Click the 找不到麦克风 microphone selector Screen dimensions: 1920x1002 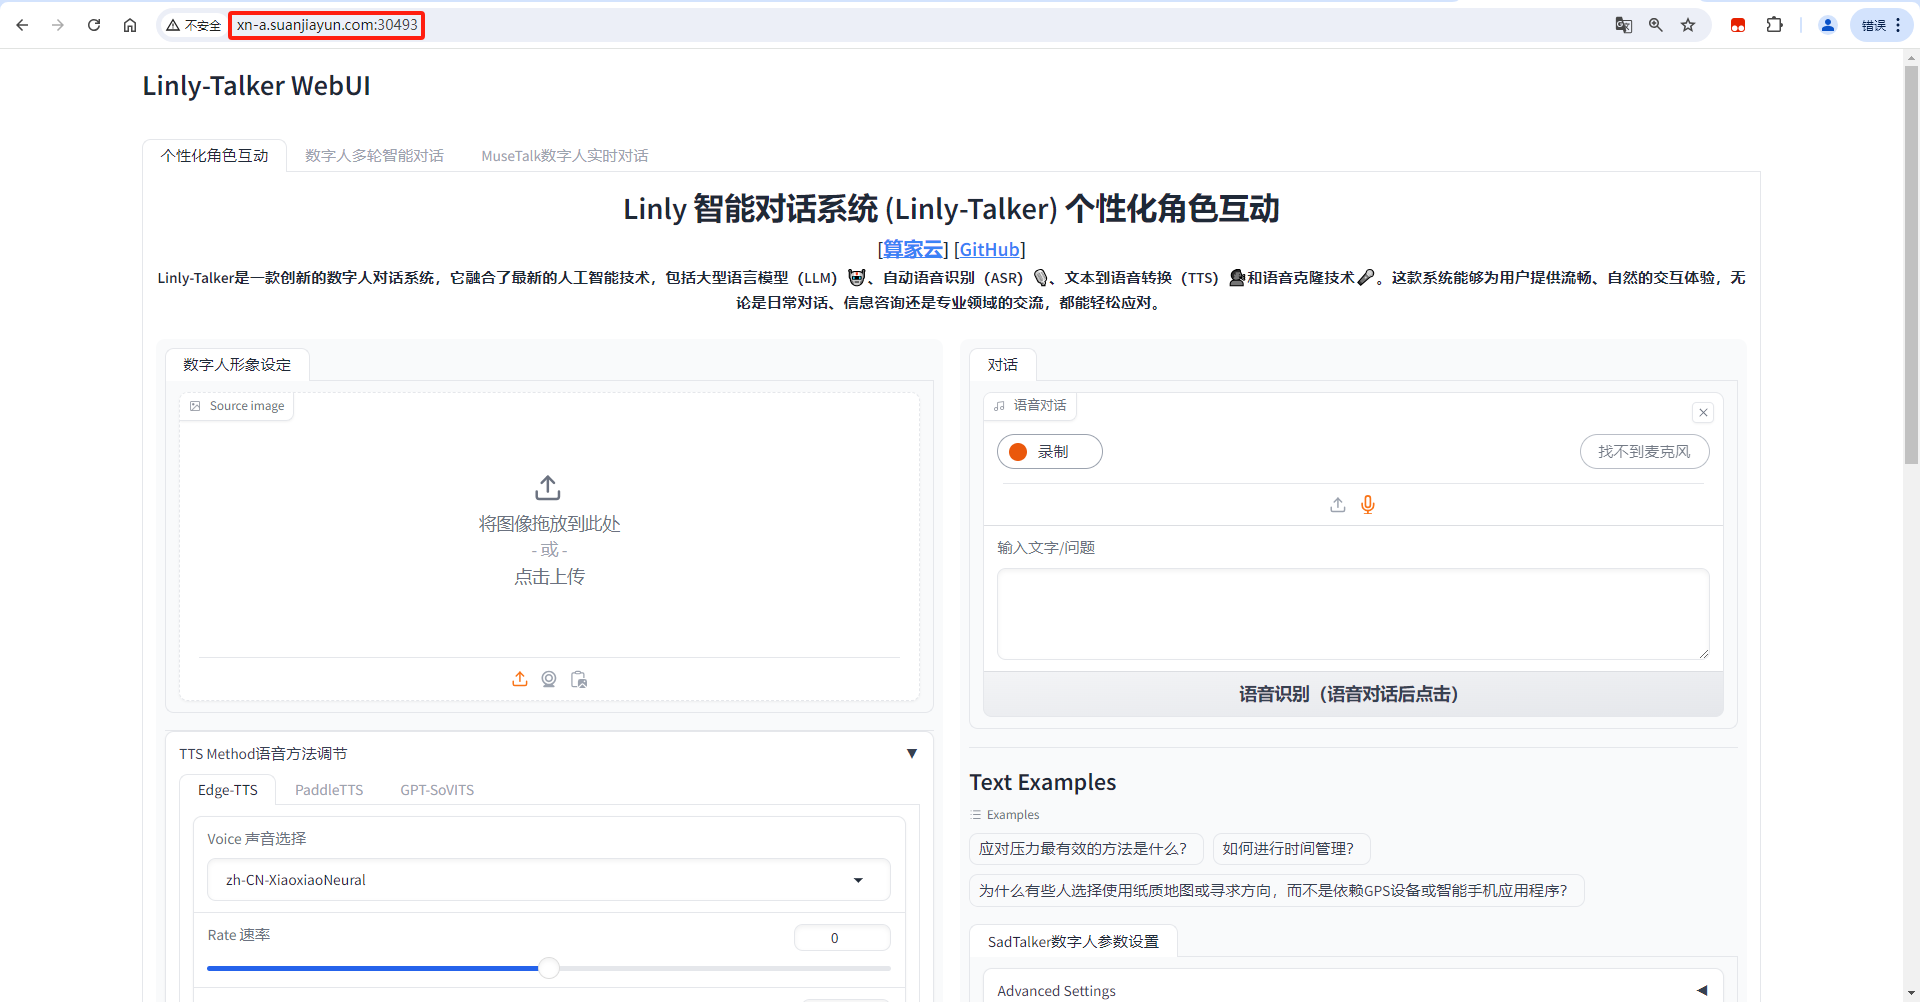click(x=1644, y=451)
